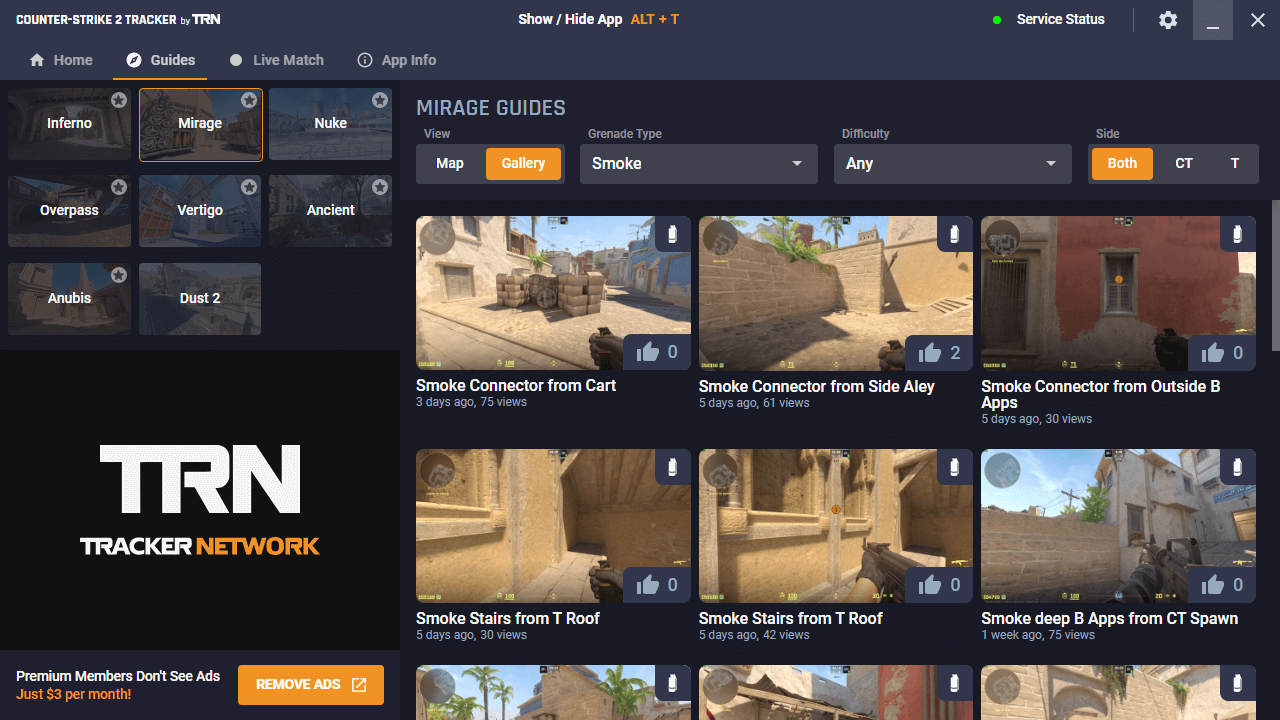The height and width of the screenshot is (720, 1280).
Task: Click smoke grenade icon on Side Aley guide
Action: (x=956, y=234)
